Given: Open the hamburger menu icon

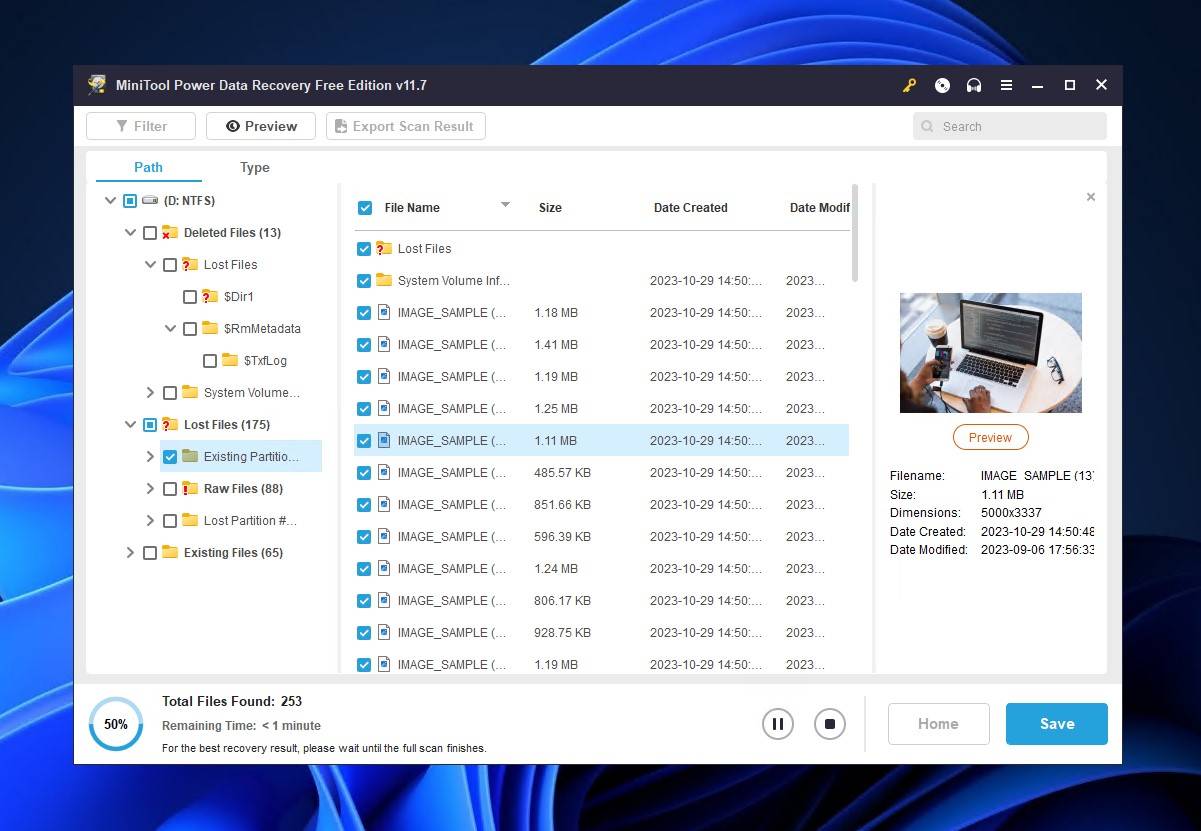Looking at the screenshot, I should point(1006,85).
